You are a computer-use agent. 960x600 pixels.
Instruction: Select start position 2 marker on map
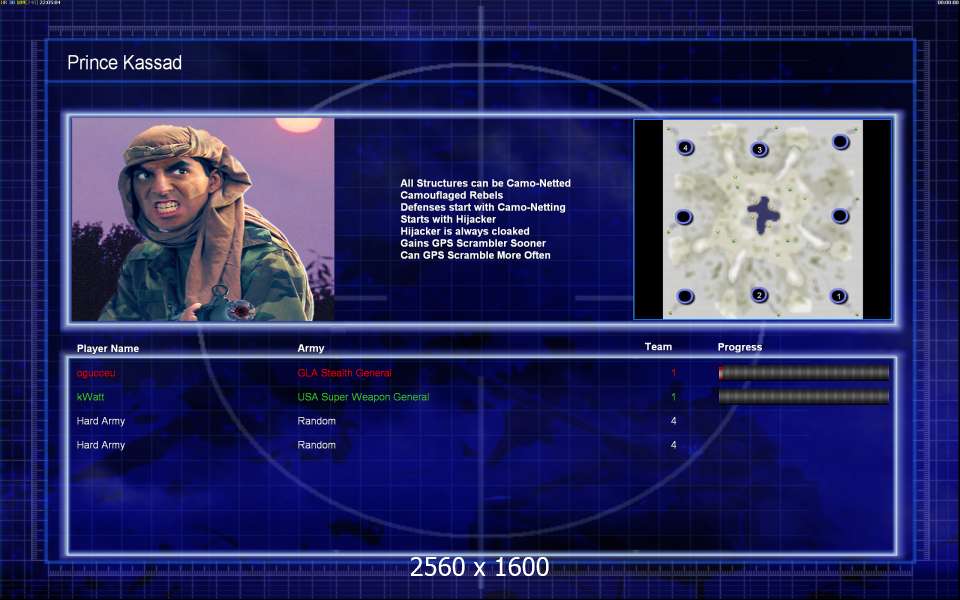[x=760, y=295]
